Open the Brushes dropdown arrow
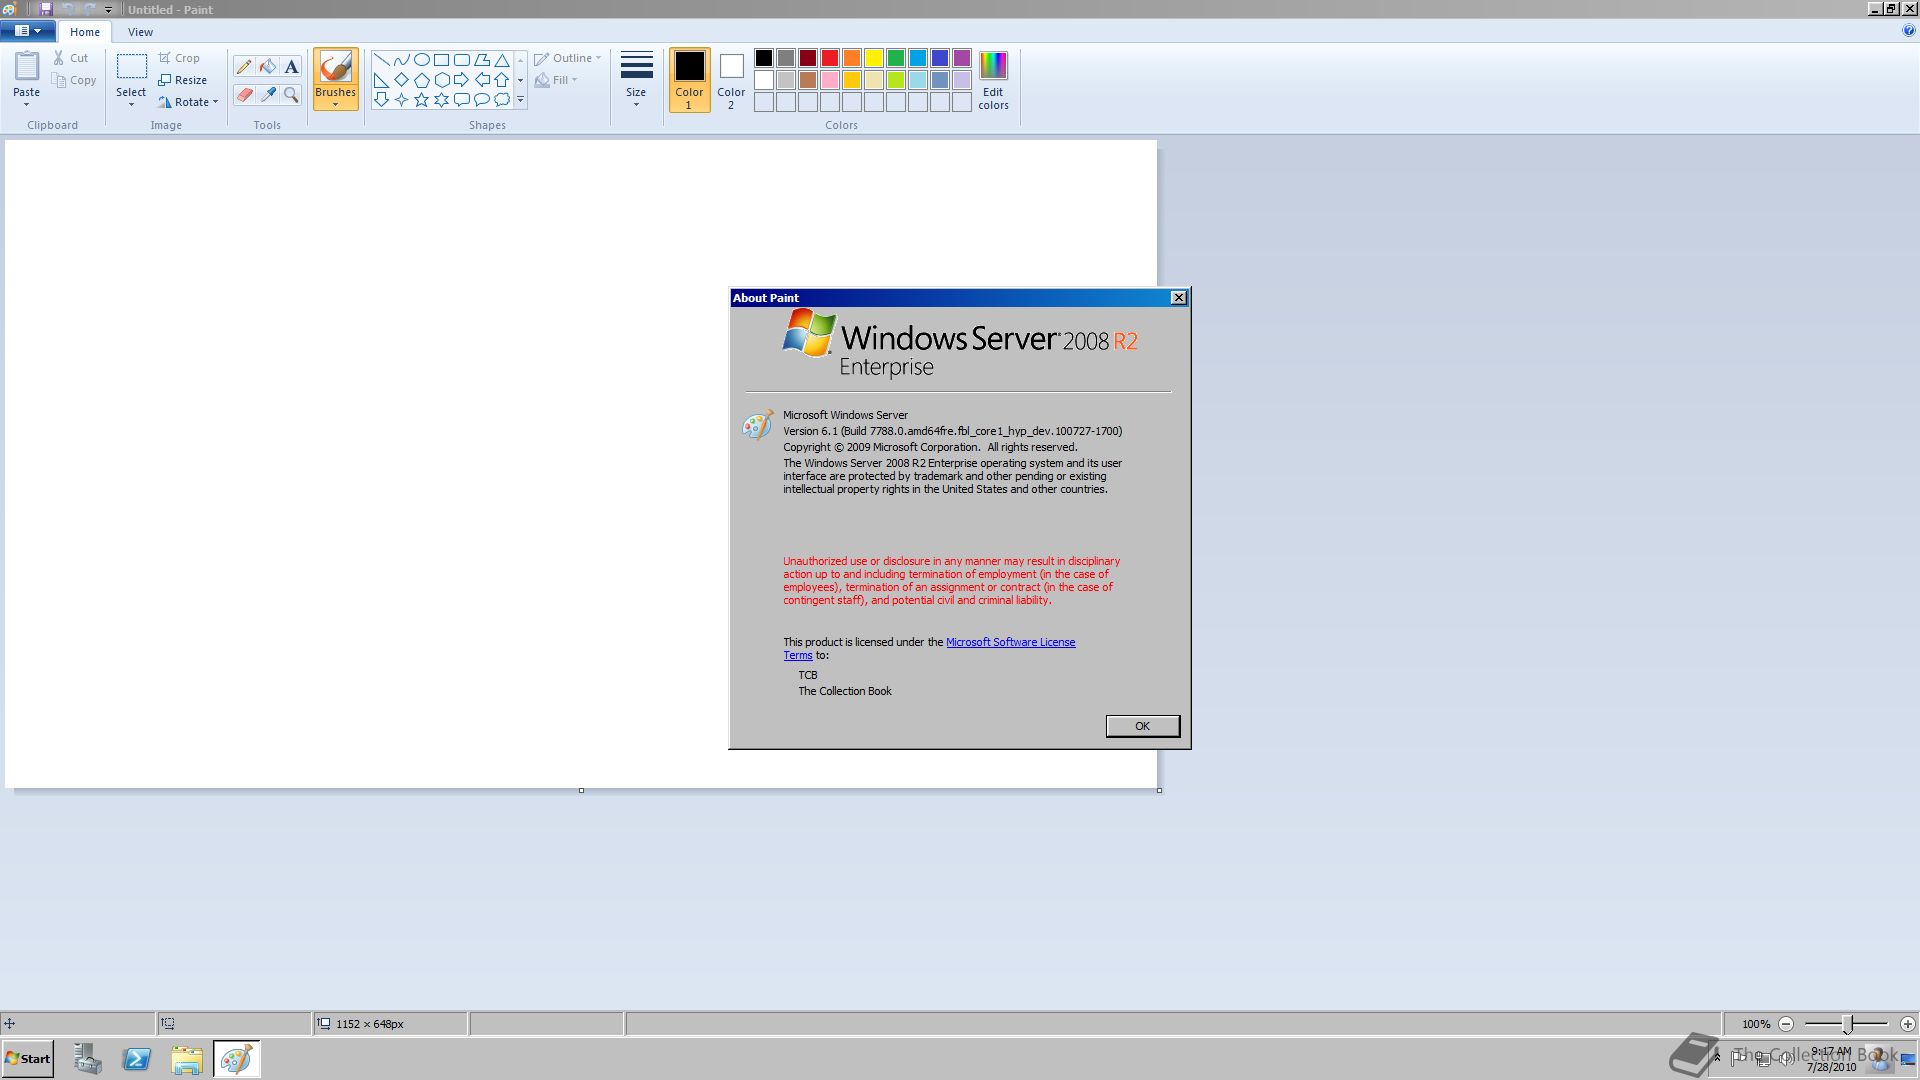Image resolution: width=1920 pixels, height=1080 pixels. coord(335,104)
